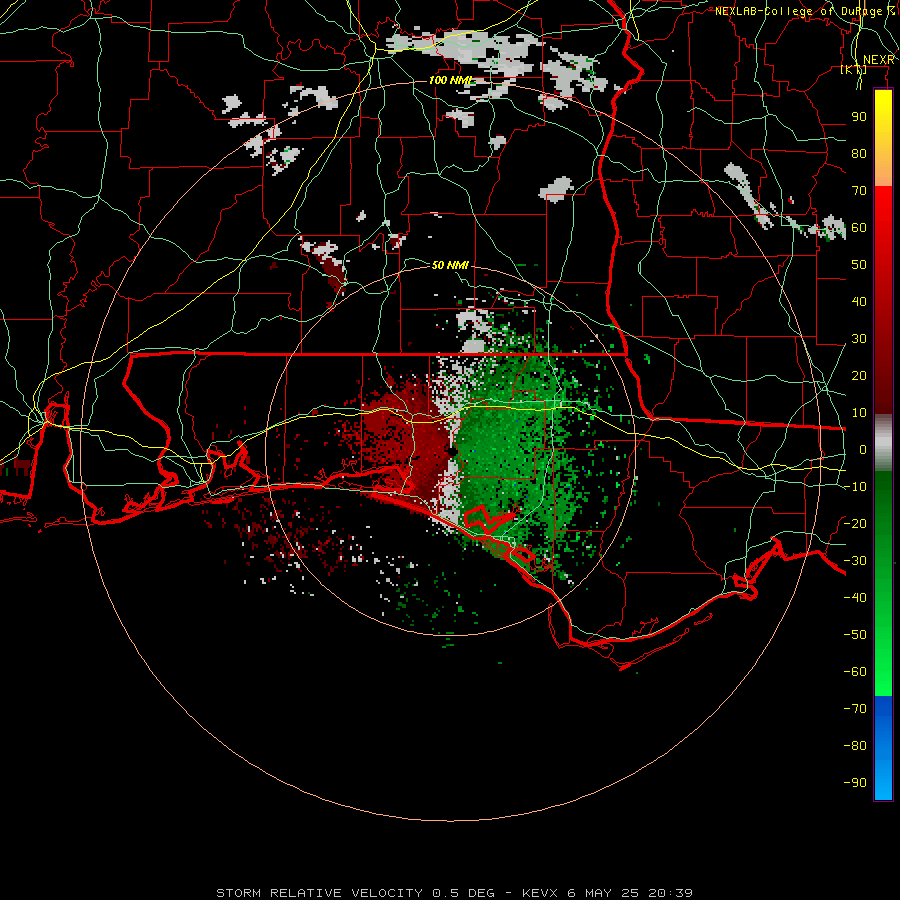This screenshot has width=900, height=900.
Task: Click the -50 label on the scale
Action: [x=855, y=635]
